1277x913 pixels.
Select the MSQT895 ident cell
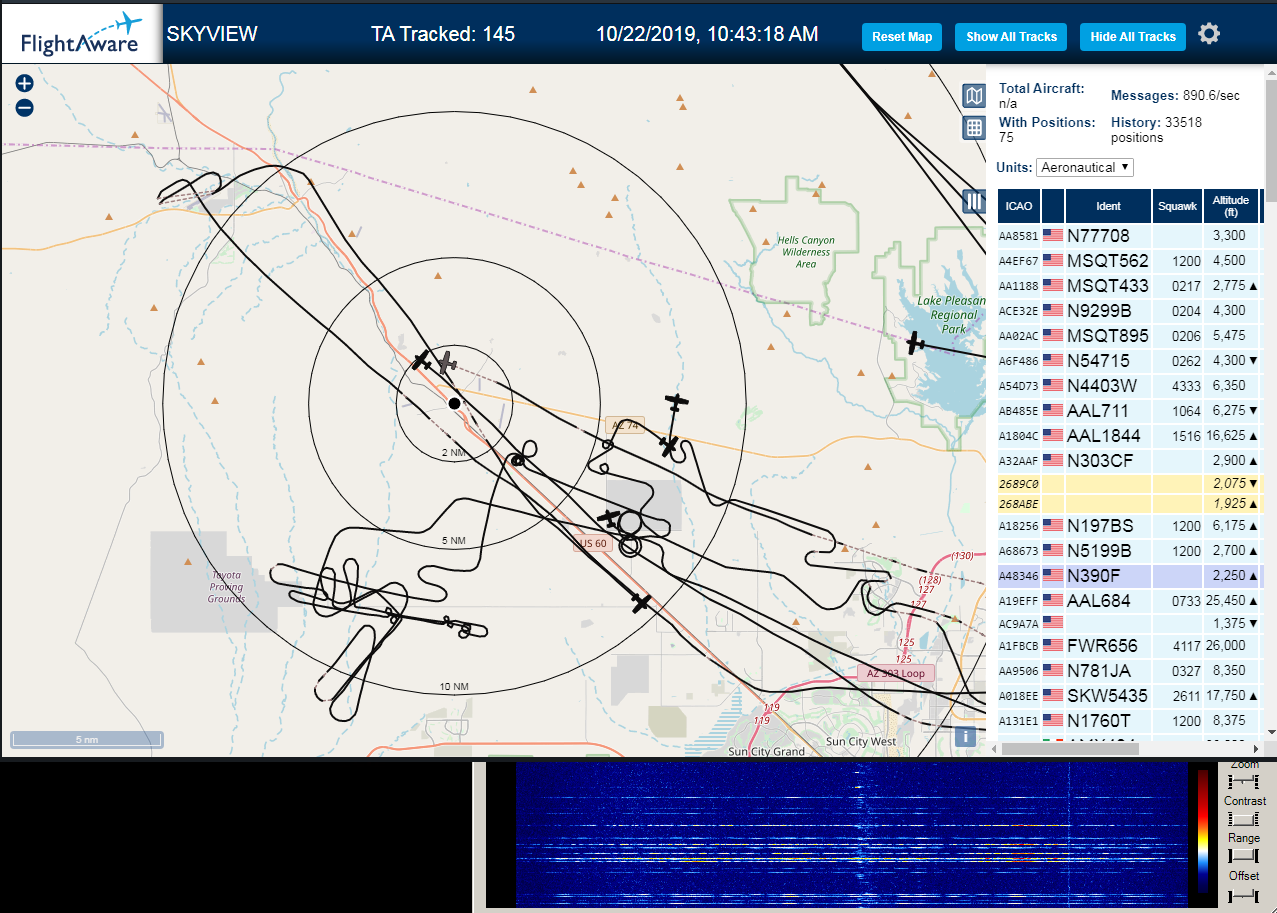click(1108, 336)
